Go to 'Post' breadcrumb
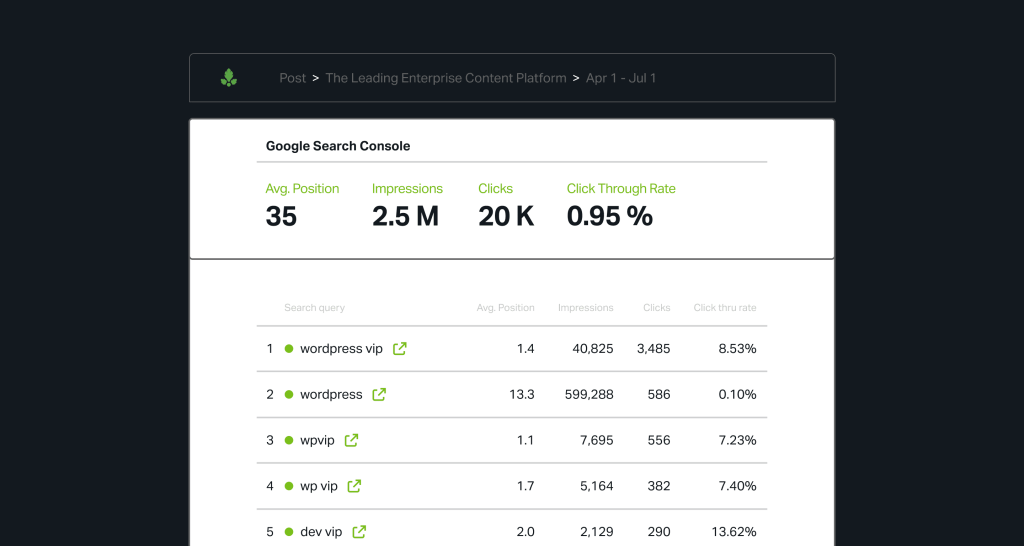Screen dimensions: 1024x546 point(293,78)
